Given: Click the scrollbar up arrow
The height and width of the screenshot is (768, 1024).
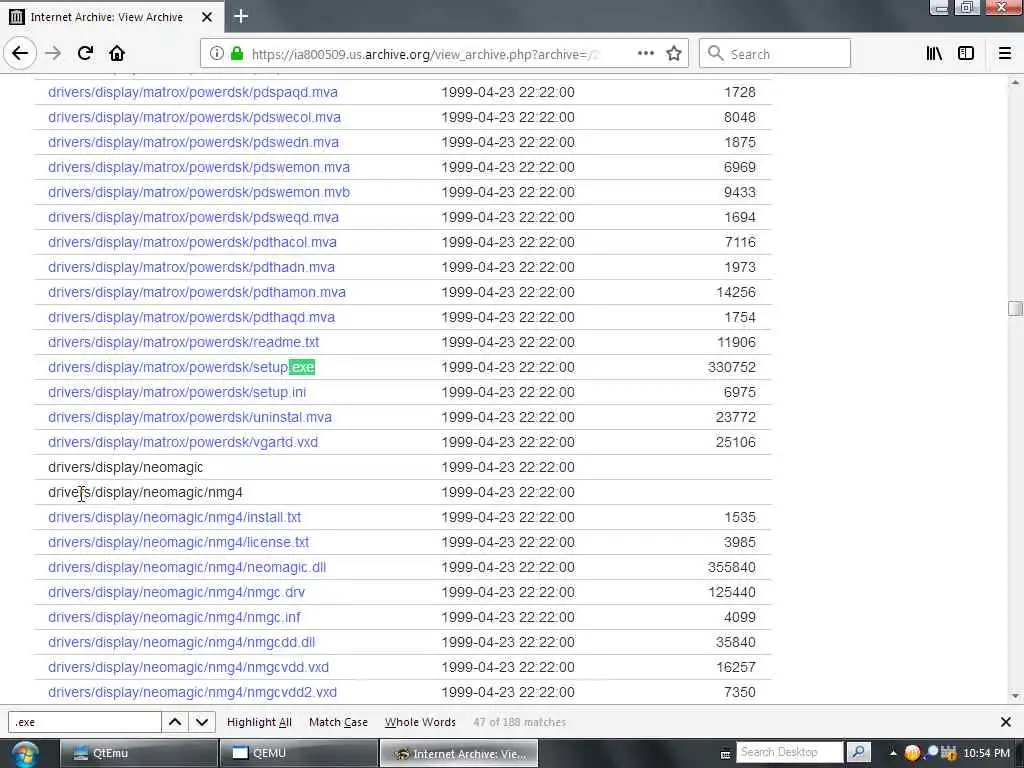Looking at the screenshot, I should coord(1015,83).
